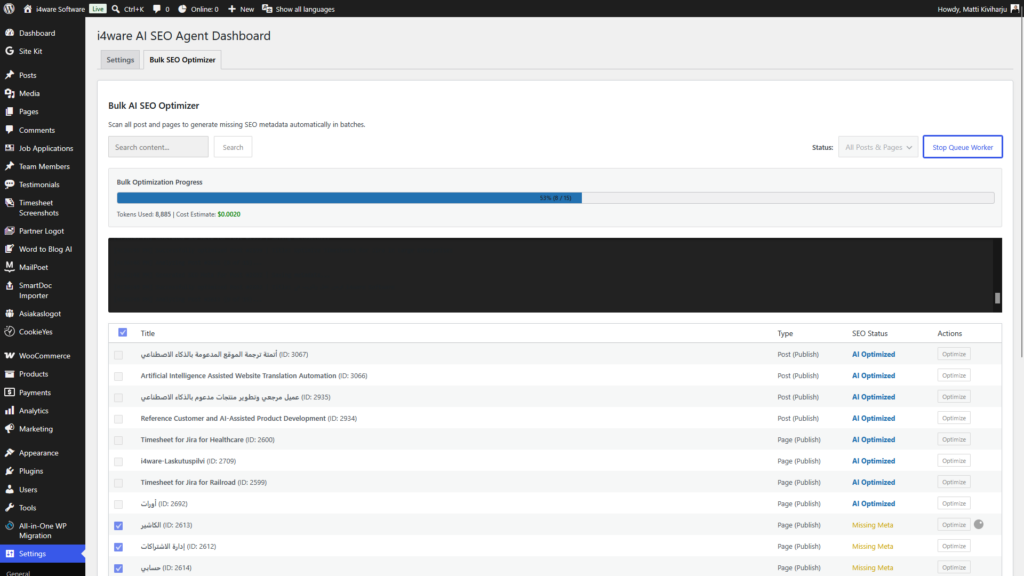
Task: Click the Partner Logot icon
Action: point(9,231)
